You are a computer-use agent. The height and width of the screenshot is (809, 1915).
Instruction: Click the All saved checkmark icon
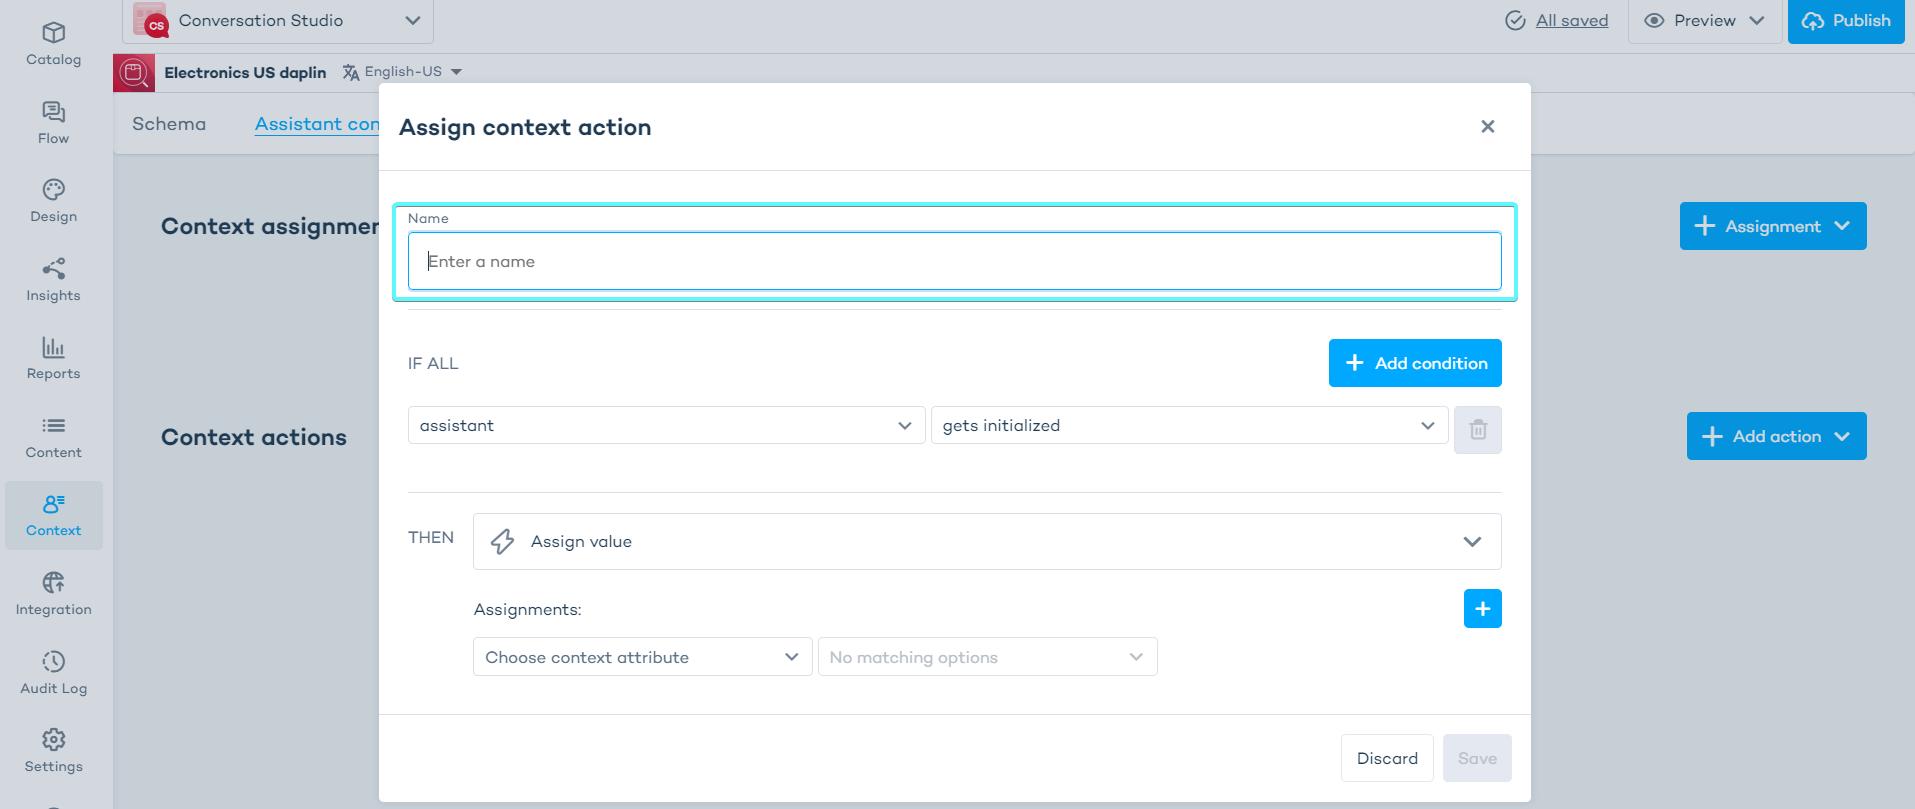(x=1515, y=20)
